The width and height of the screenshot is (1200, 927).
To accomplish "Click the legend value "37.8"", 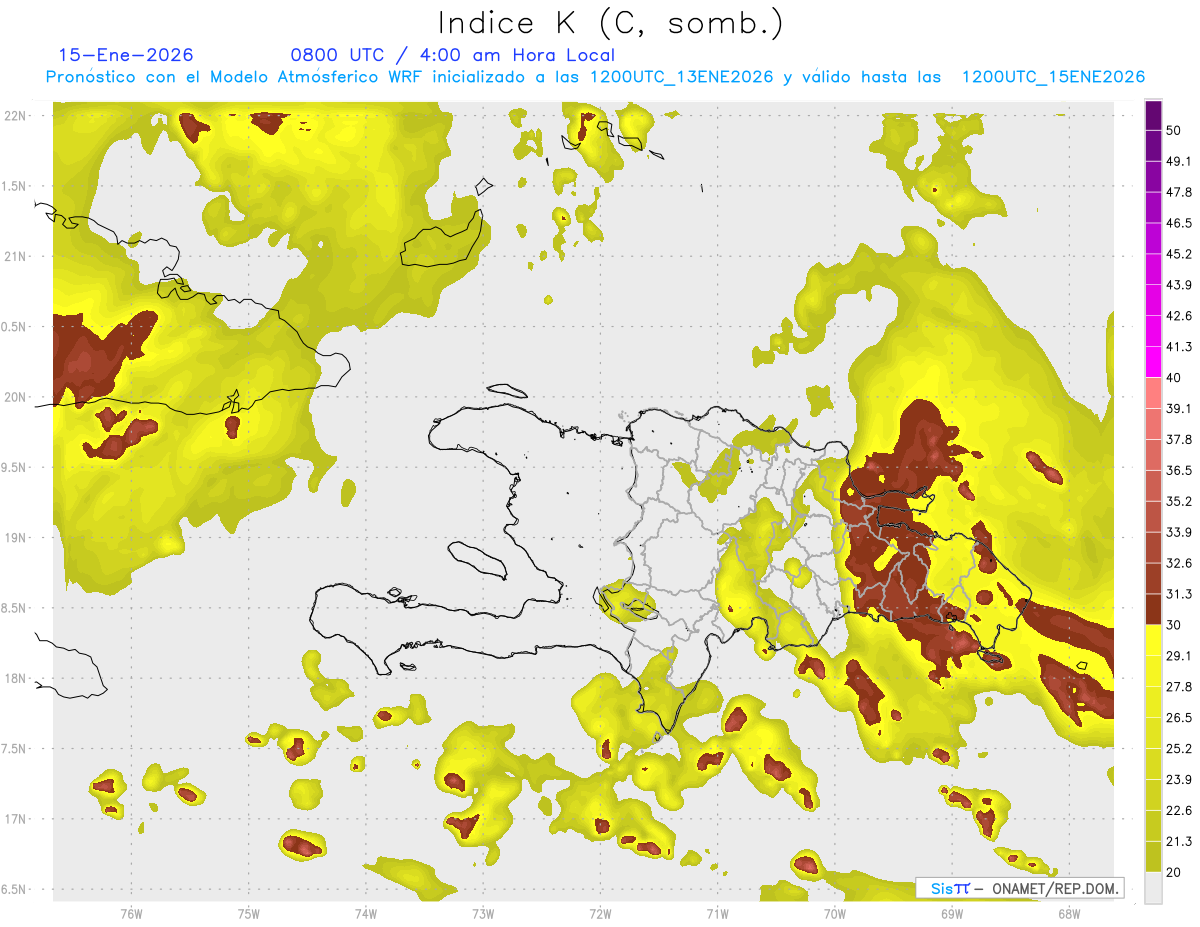I will (x=1179, y=439).
